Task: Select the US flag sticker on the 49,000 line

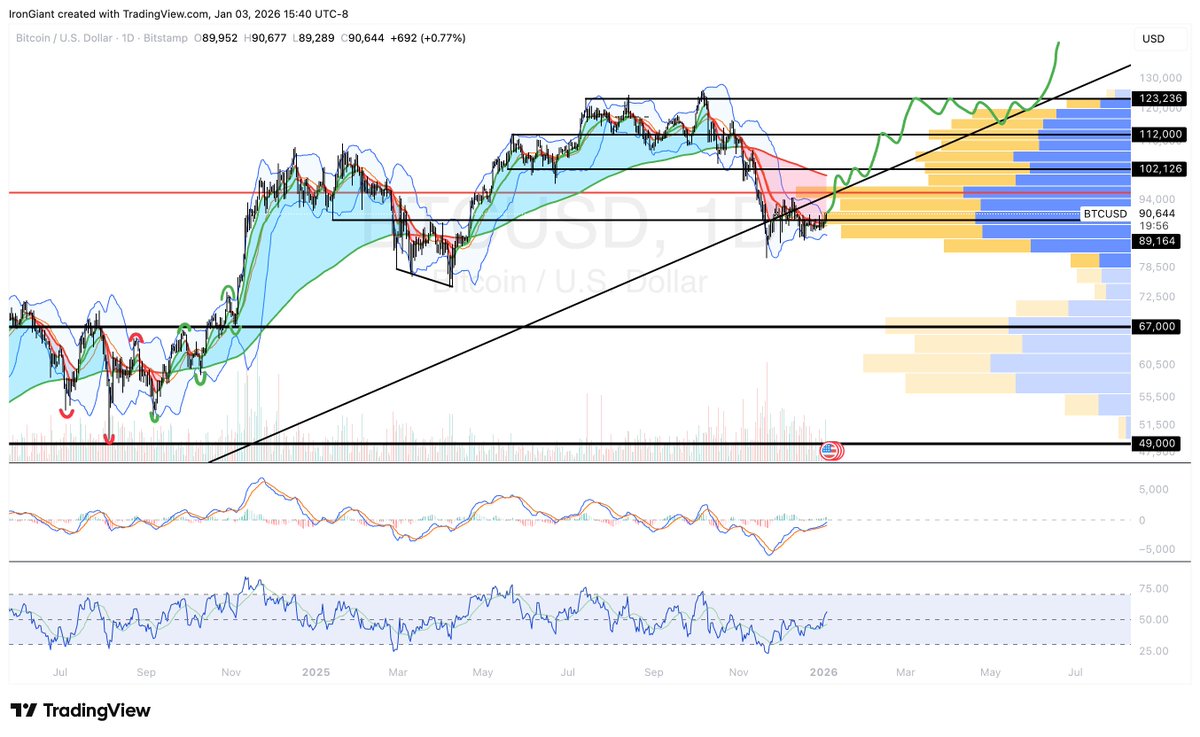Action: (x=828, y=451)
